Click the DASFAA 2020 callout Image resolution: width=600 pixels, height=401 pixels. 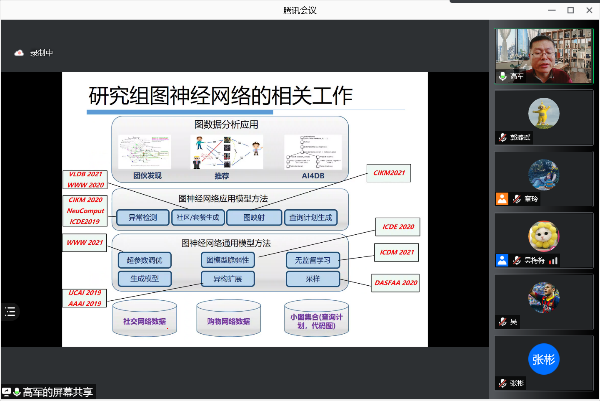pos(396,283)
